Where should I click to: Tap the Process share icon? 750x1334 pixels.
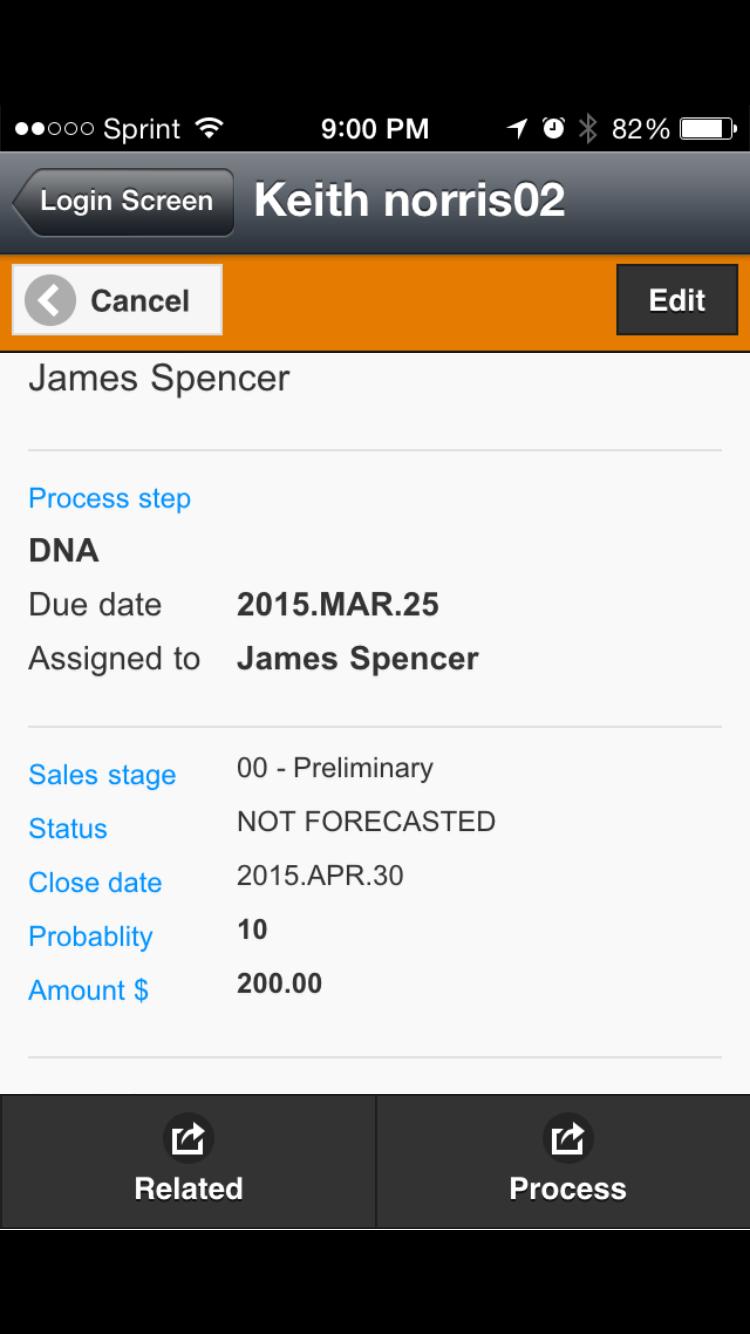pos(567,1138)
